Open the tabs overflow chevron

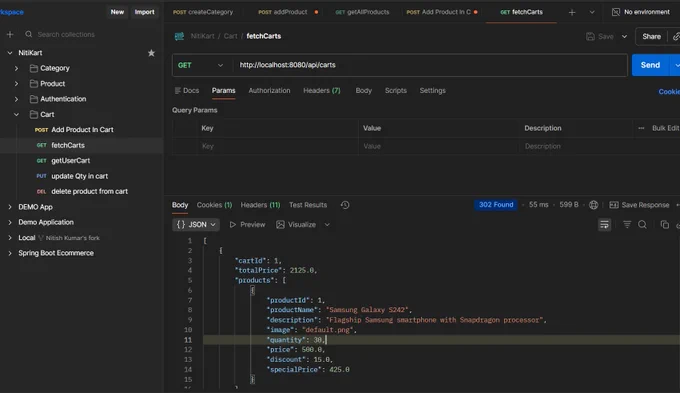592,13
